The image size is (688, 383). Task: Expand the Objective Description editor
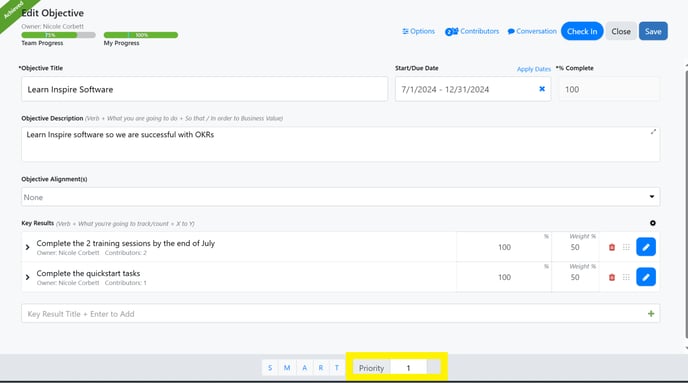(x=653, y=132)
